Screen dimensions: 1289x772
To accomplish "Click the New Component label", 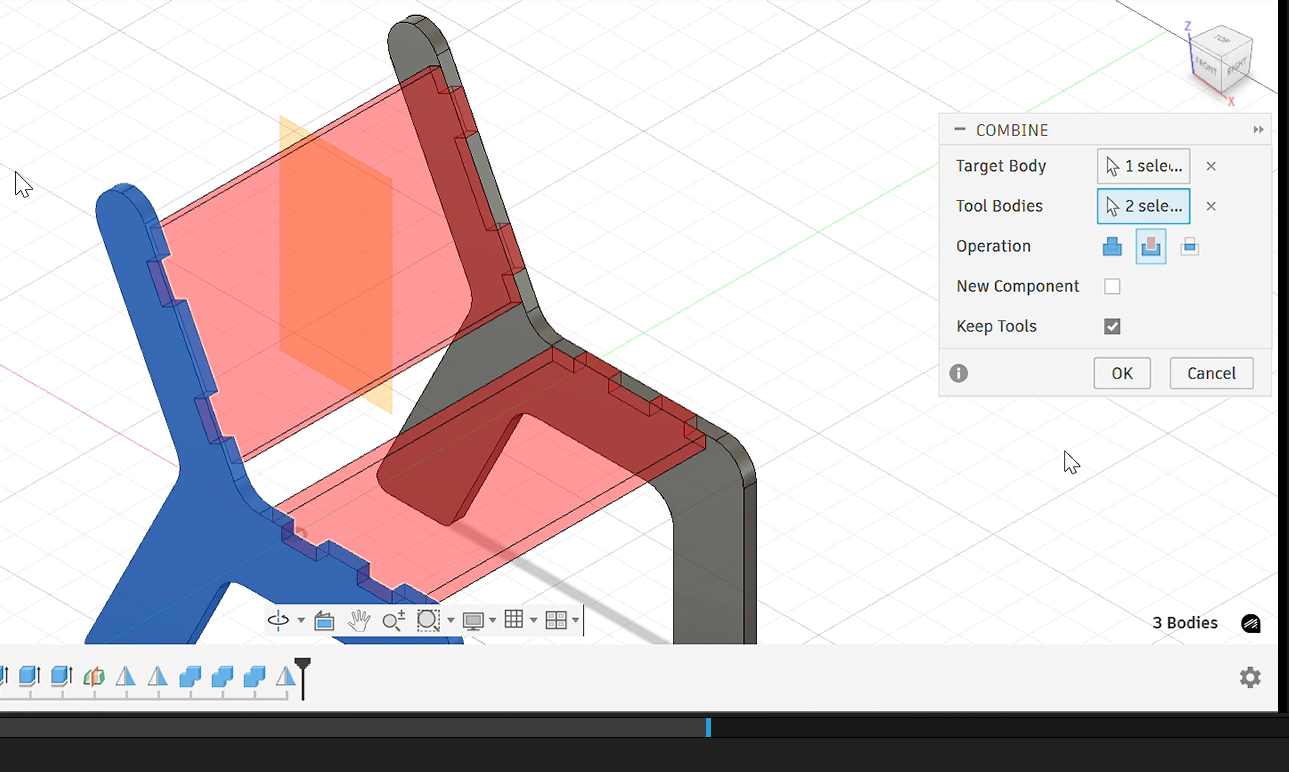I will pos(1017,286).
